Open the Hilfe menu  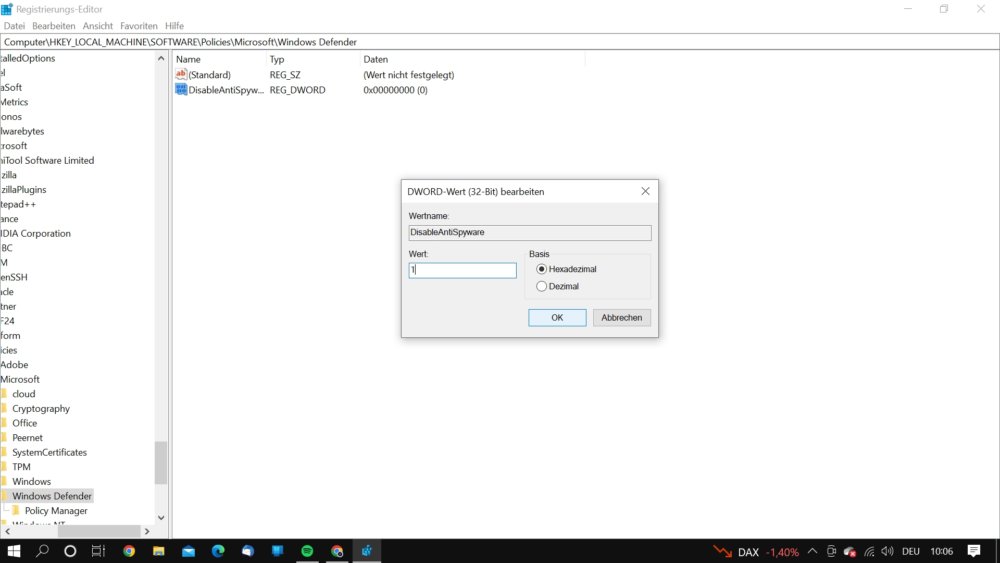pos(174,26)
